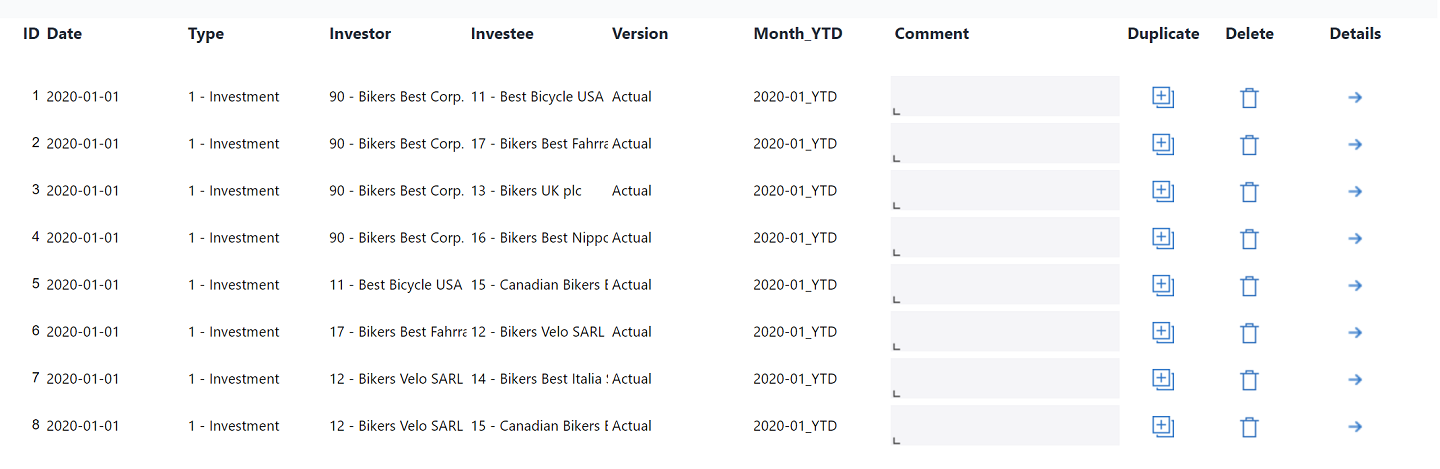Open details arrow for ID 2
The width and height of the screenshot is (1440, 469).
pos(1355,144)
